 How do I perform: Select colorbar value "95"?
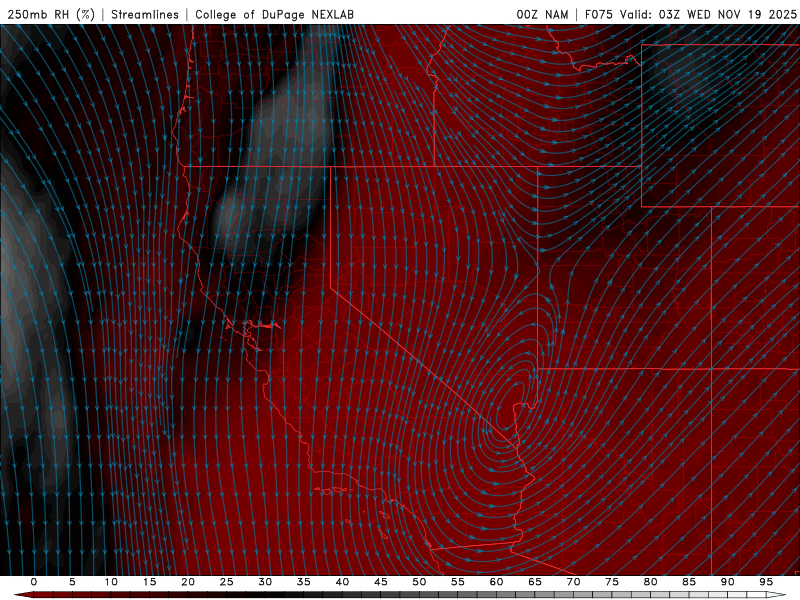click(x=766, y=582)
